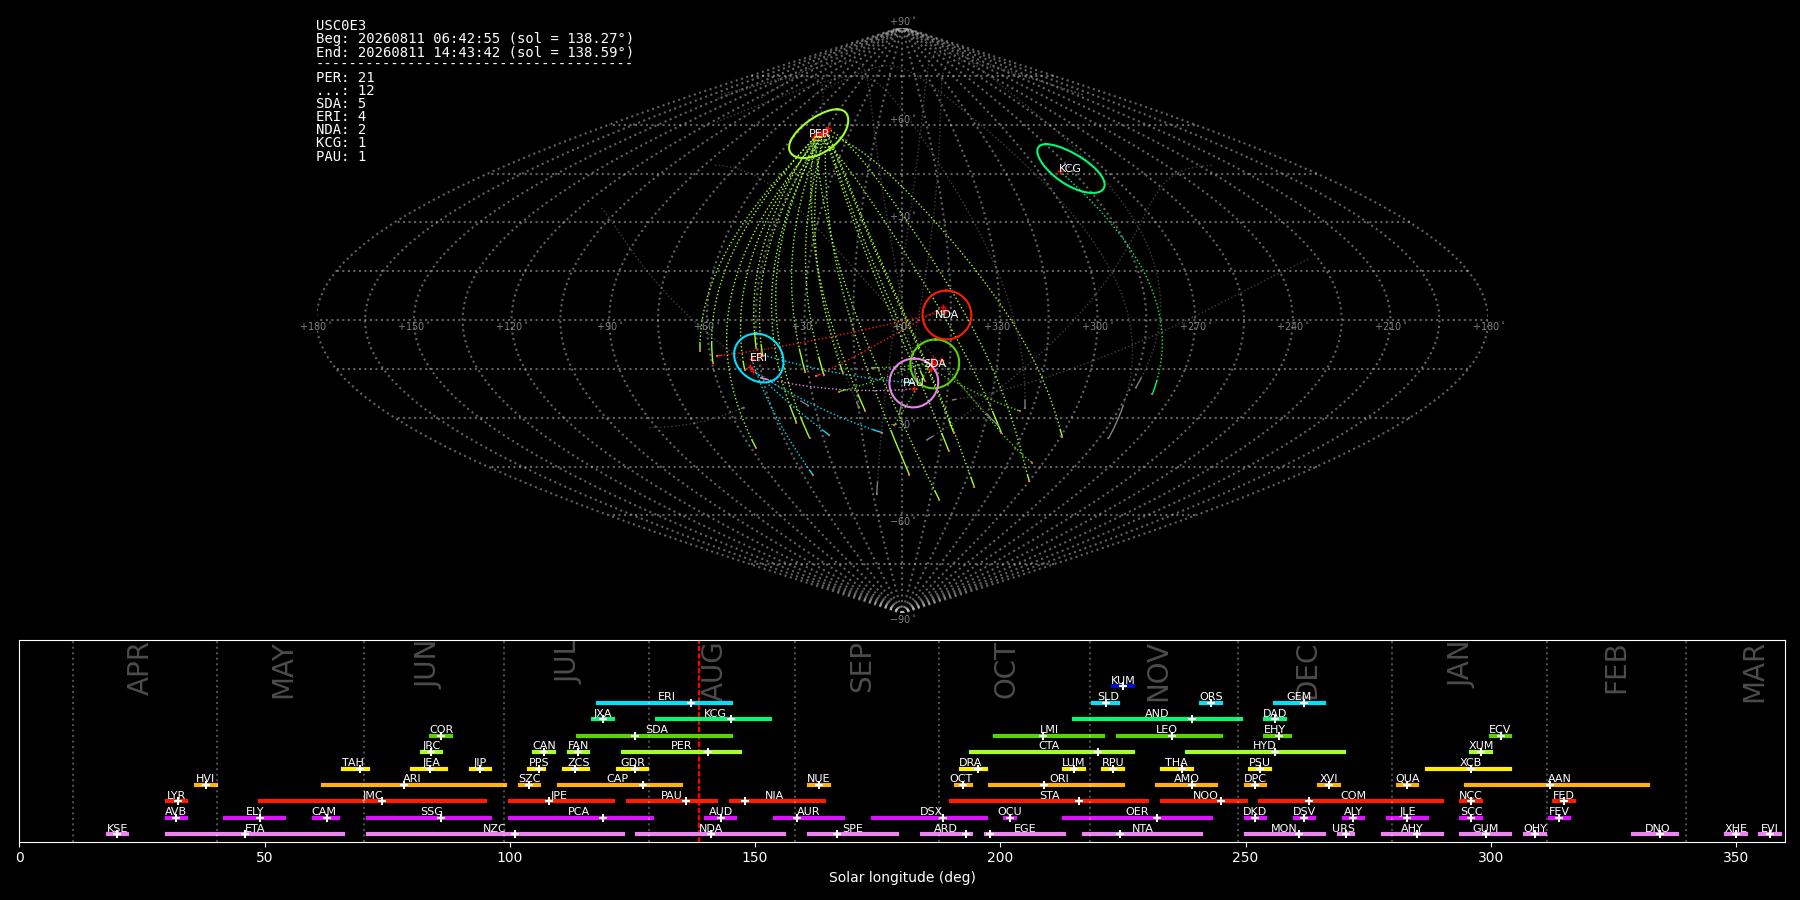Viewport: 1800px width, 900px height.
Task: Select the KCG radiant ellipse
Action: click(1070, 168)
